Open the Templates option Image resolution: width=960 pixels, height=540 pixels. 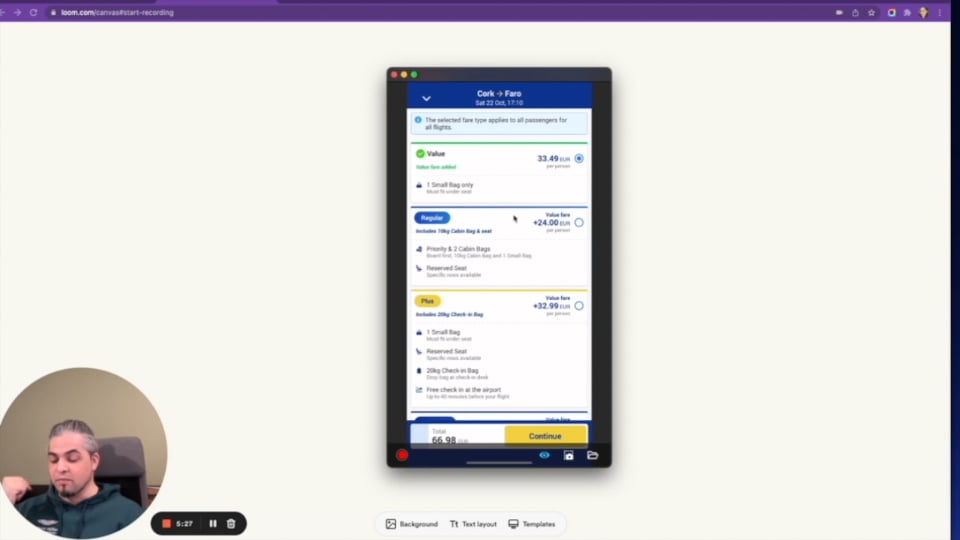point(532,524)
